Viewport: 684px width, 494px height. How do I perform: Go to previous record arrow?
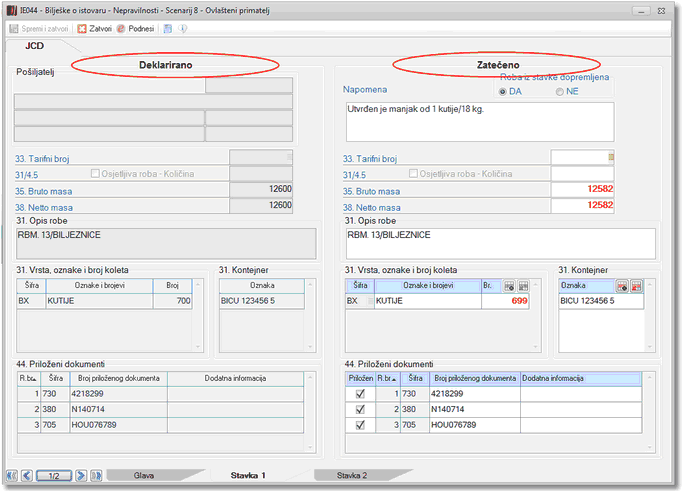click(x=27, y=475)
